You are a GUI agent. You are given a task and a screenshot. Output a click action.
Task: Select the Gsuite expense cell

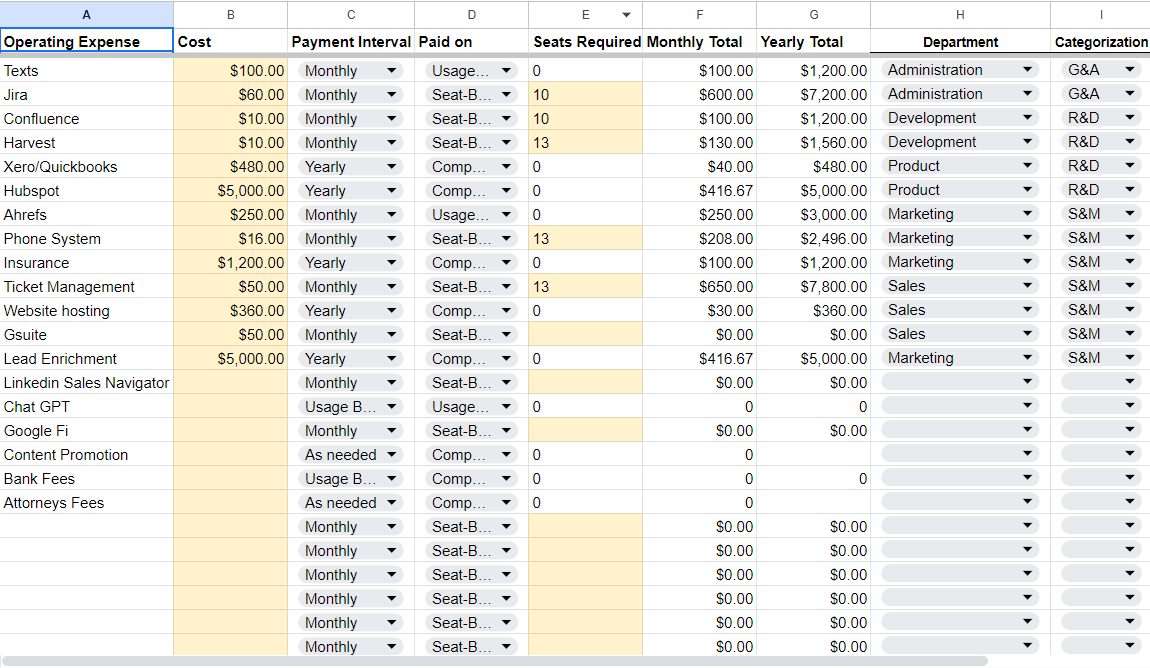(x=87, y=335)
